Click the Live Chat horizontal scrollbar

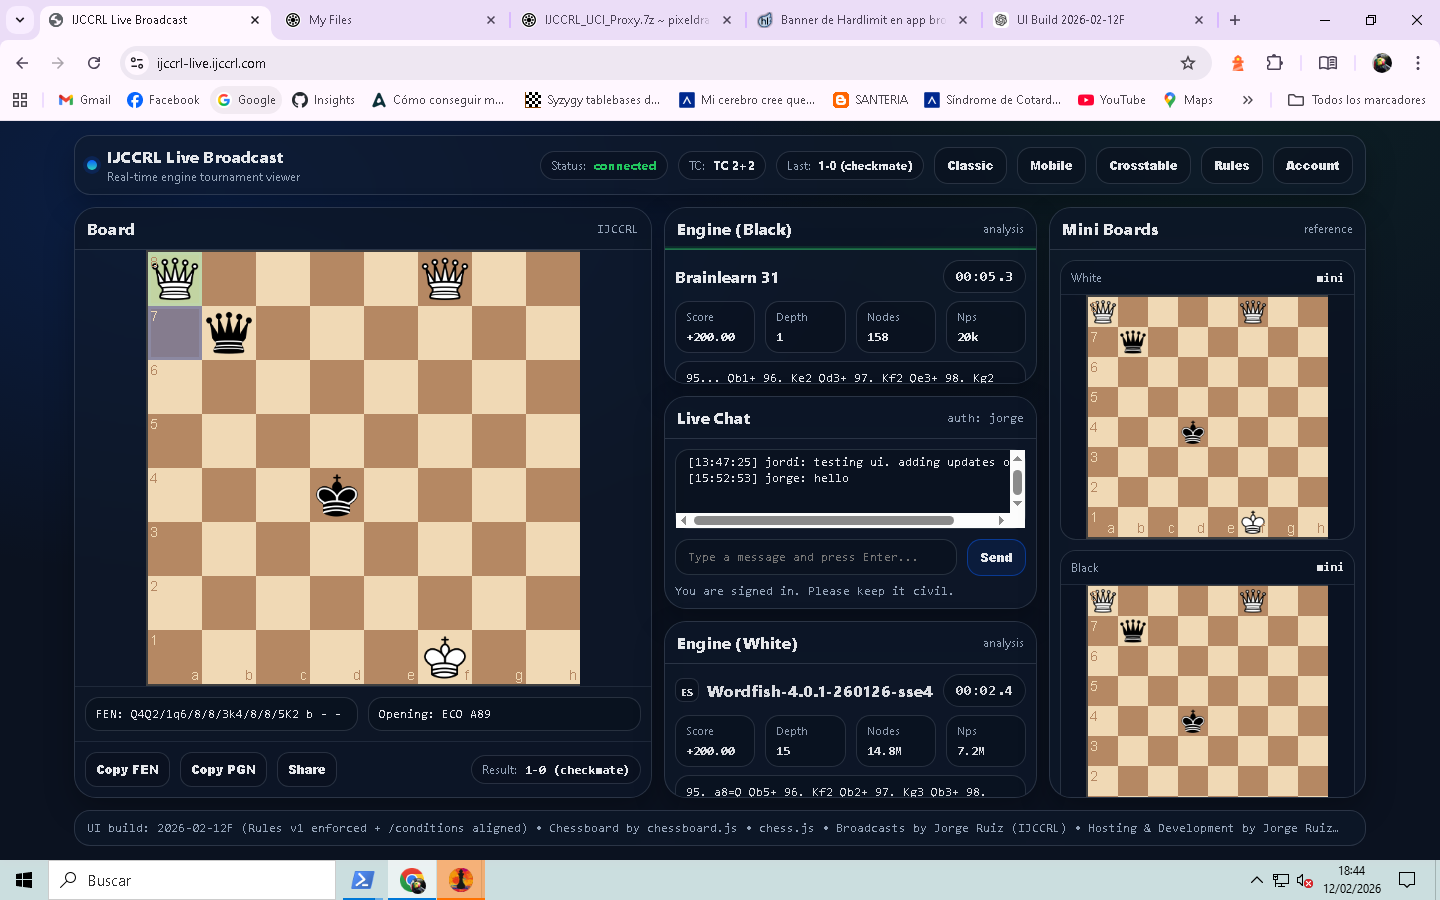(823, 520)
